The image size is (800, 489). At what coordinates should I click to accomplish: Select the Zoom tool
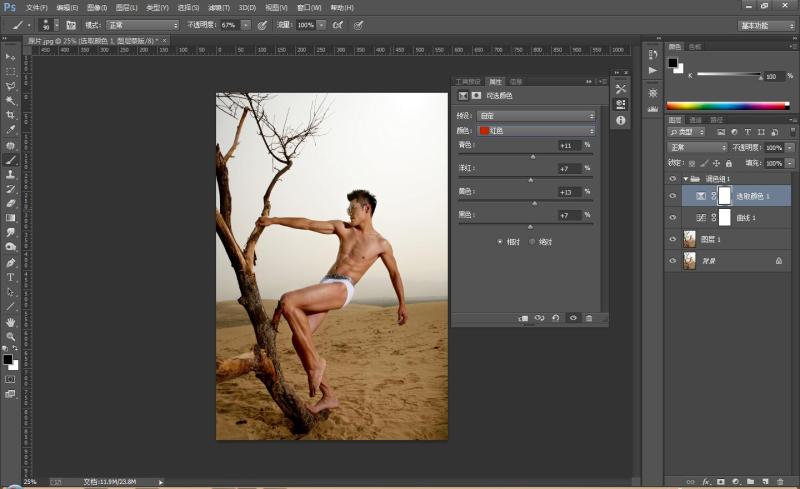pyautogui.click(x=10, y=337)
